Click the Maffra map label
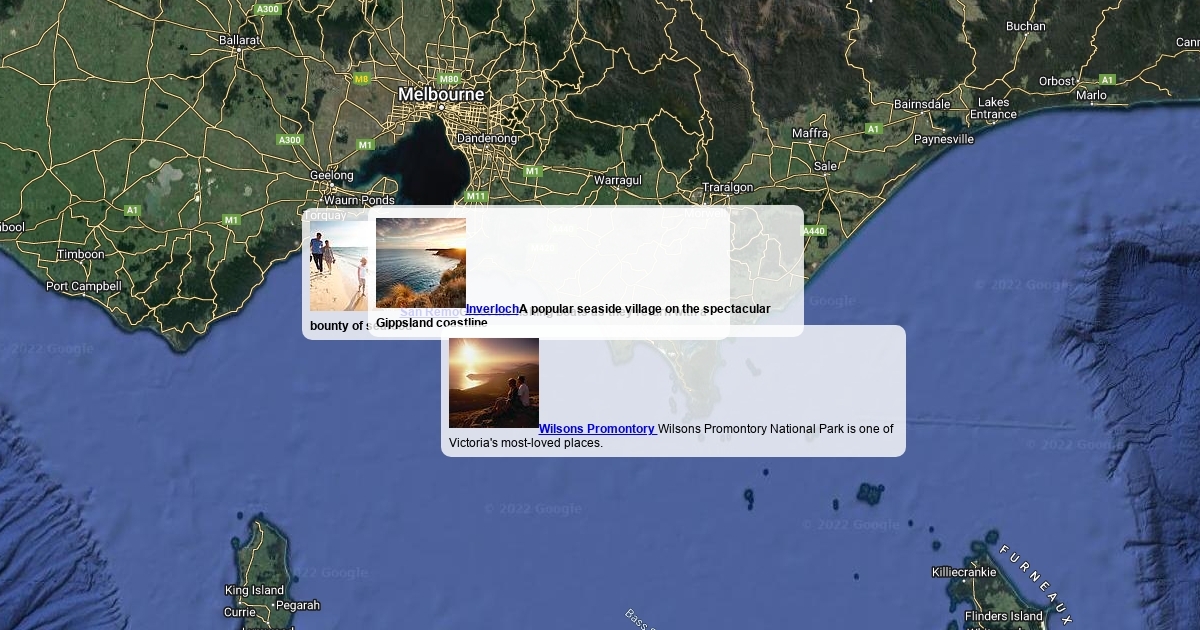This screenshot has height=630, width=1200. pyautogui.click(x=810, y=133)
